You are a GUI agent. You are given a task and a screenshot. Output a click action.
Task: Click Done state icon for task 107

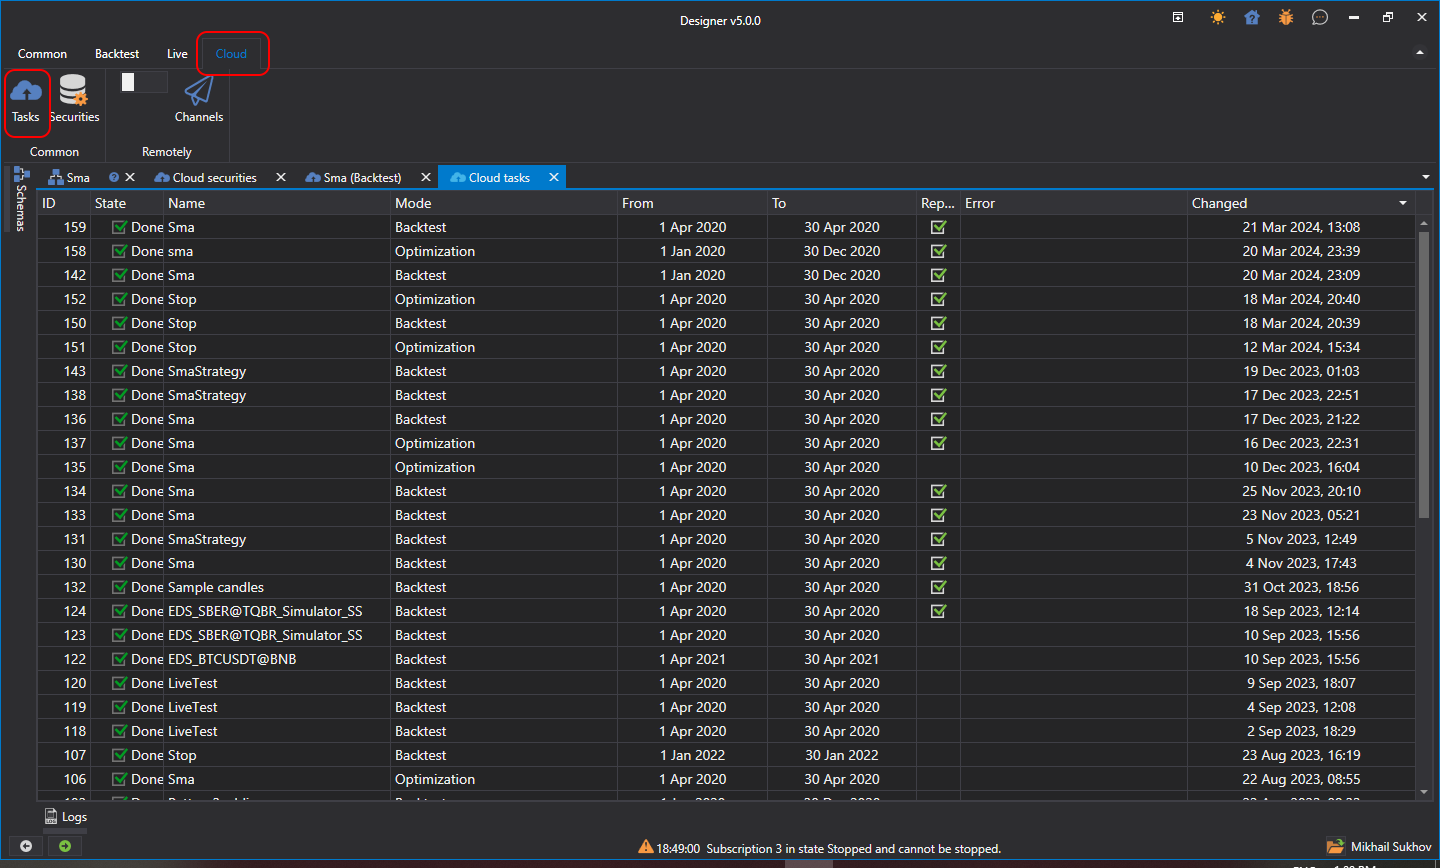click(119, 755)
